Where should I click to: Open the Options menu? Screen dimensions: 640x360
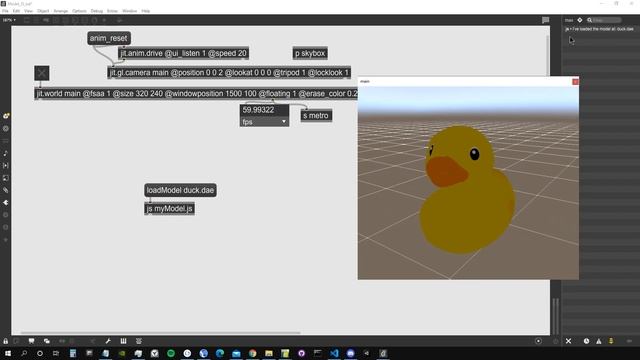coord(79,11)
